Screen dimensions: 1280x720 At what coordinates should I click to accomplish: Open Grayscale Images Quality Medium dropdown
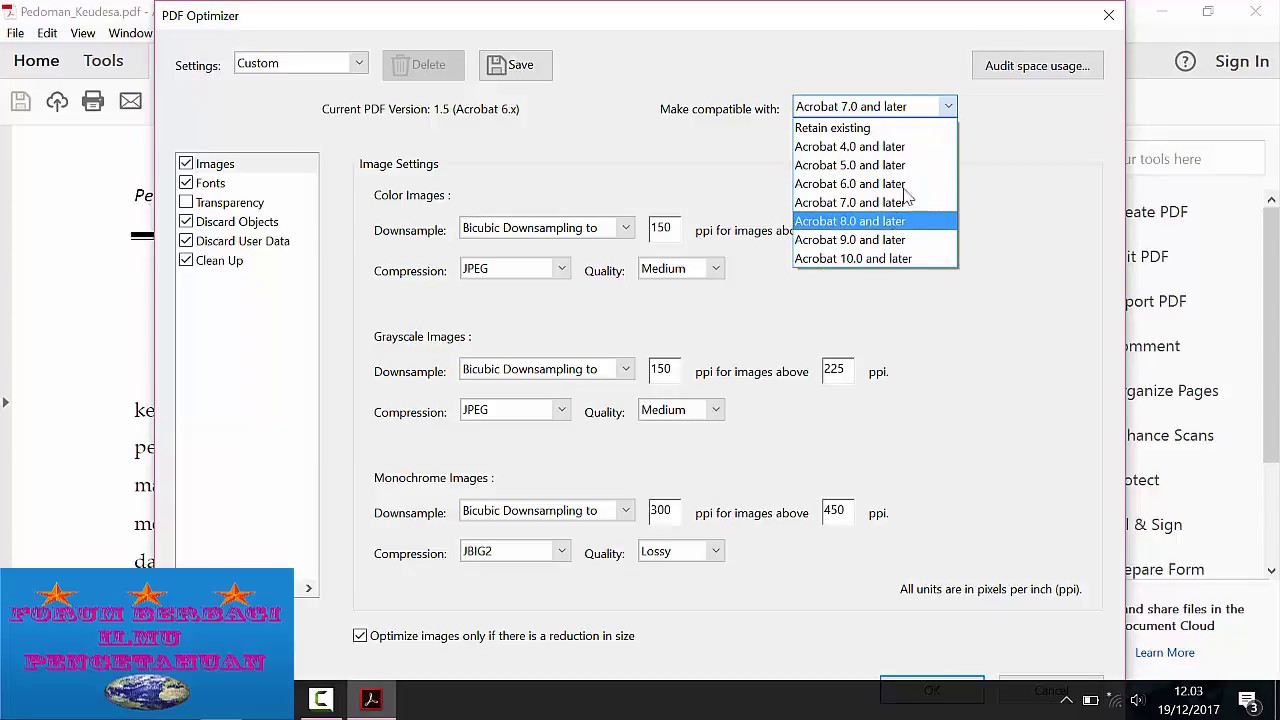(x=681, y=410)
